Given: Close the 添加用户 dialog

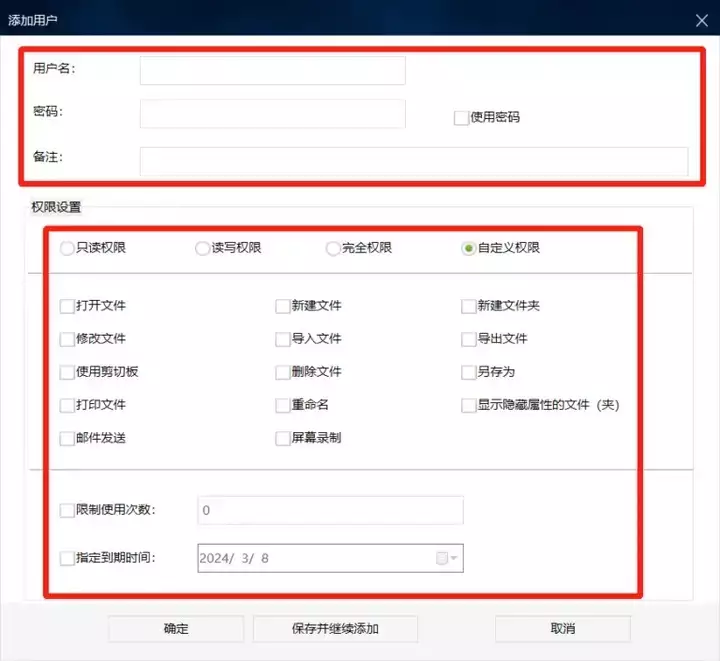Looking at the screenshot, I should pos(701,20).
